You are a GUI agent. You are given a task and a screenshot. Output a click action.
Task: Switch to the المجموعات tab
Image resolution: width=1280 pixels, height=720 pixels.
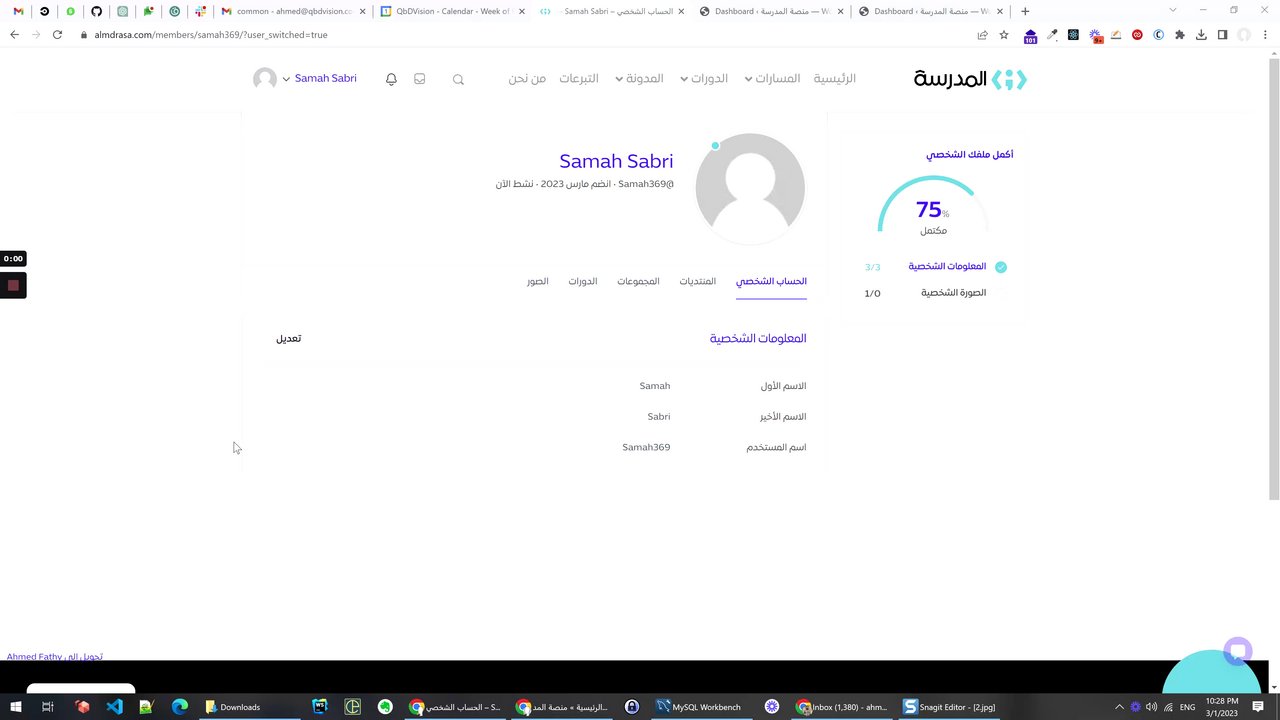(638, 282)
